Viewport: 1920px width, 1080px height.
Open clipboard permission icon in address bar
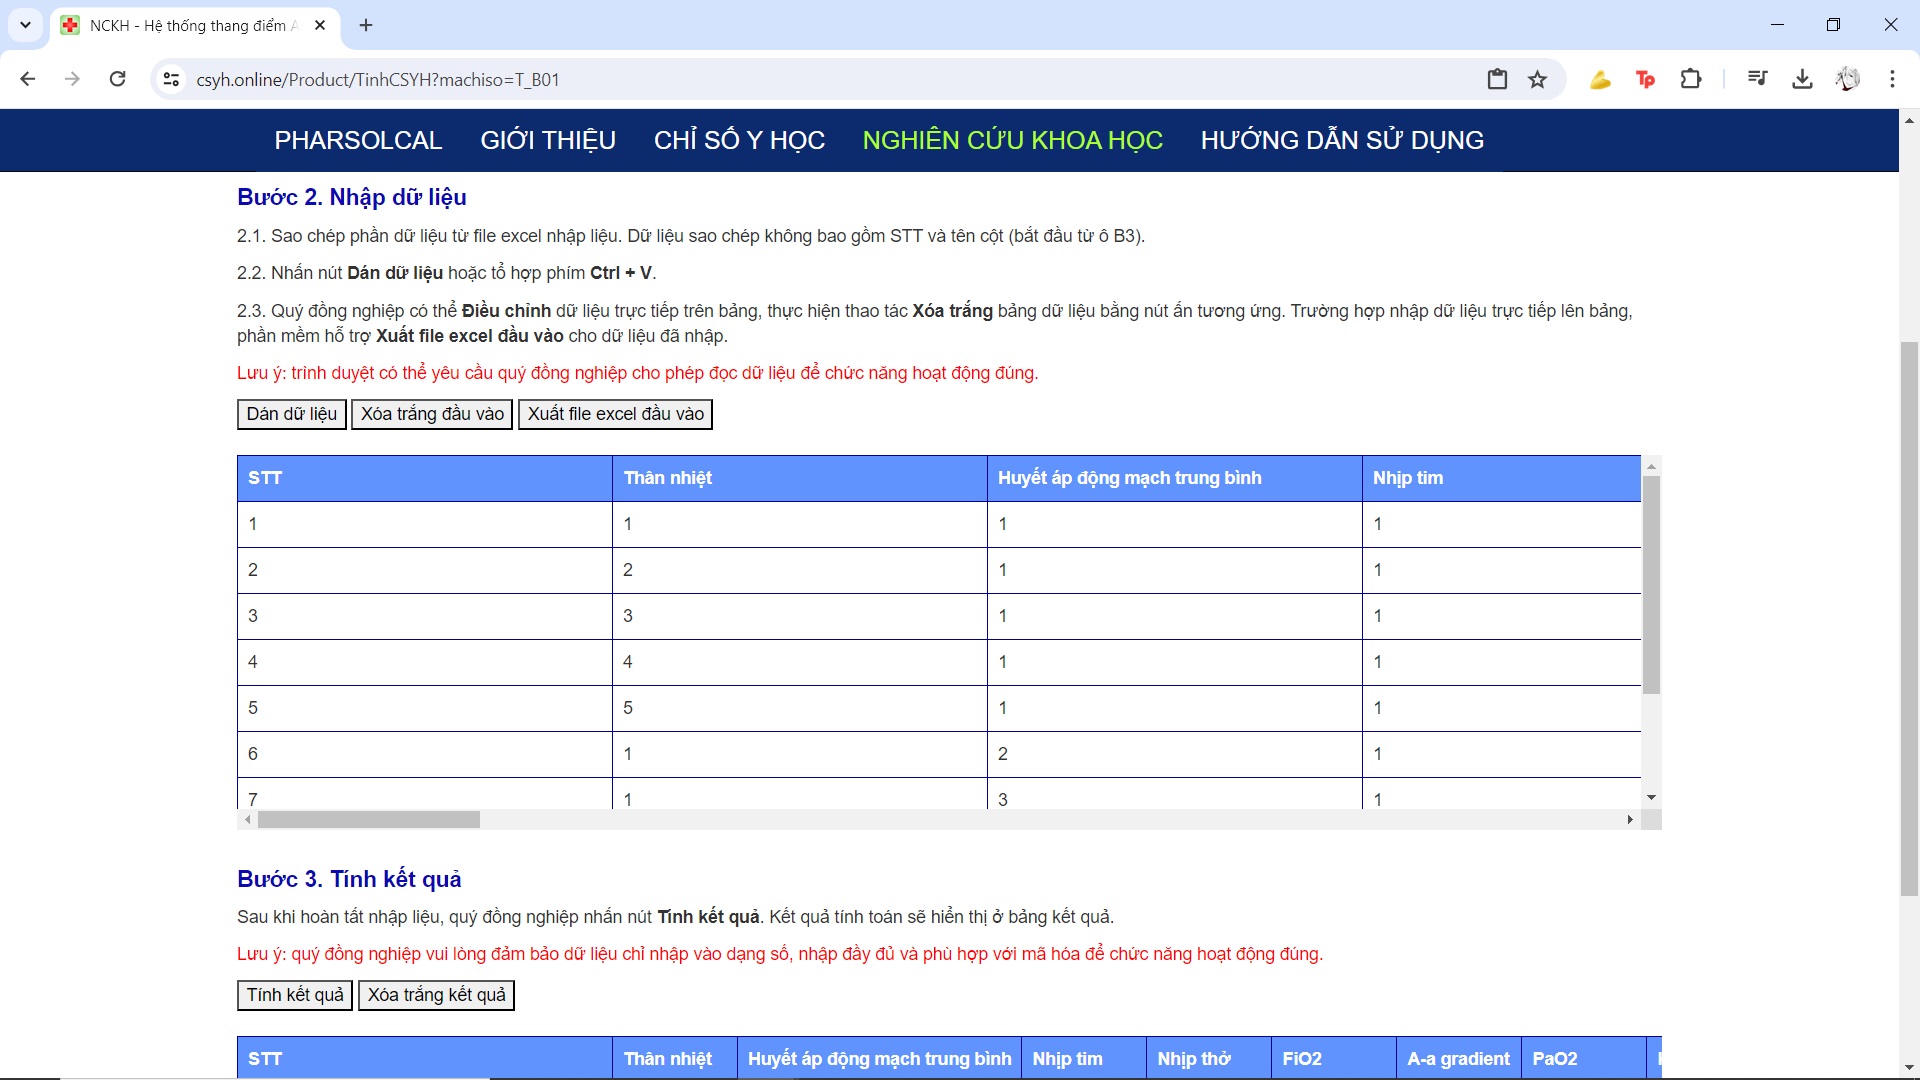1497,79
